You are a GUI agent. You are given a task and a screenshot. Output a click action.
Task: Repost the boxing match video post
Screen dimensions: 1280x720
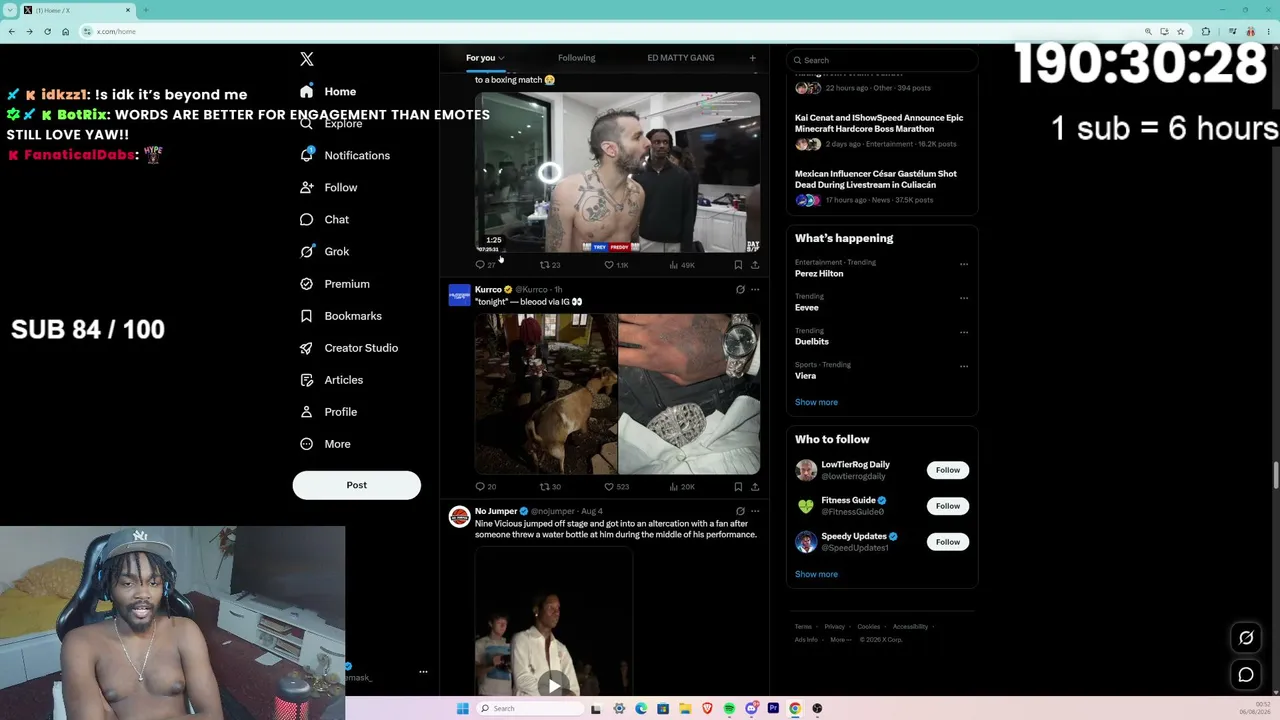click(550, 265)
